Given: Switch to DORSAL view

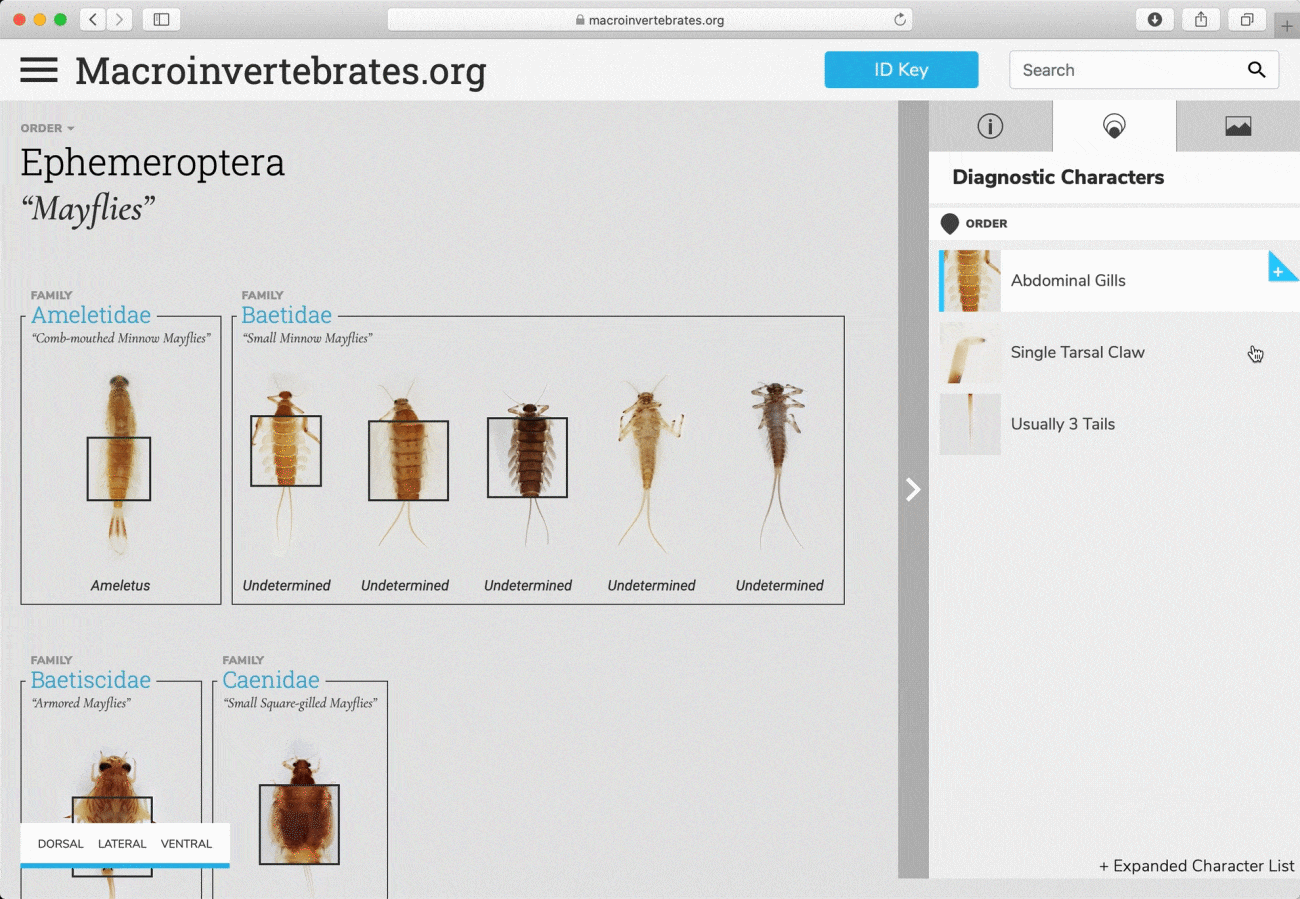Looking at the screenshot, I should [x=61, y=844].
